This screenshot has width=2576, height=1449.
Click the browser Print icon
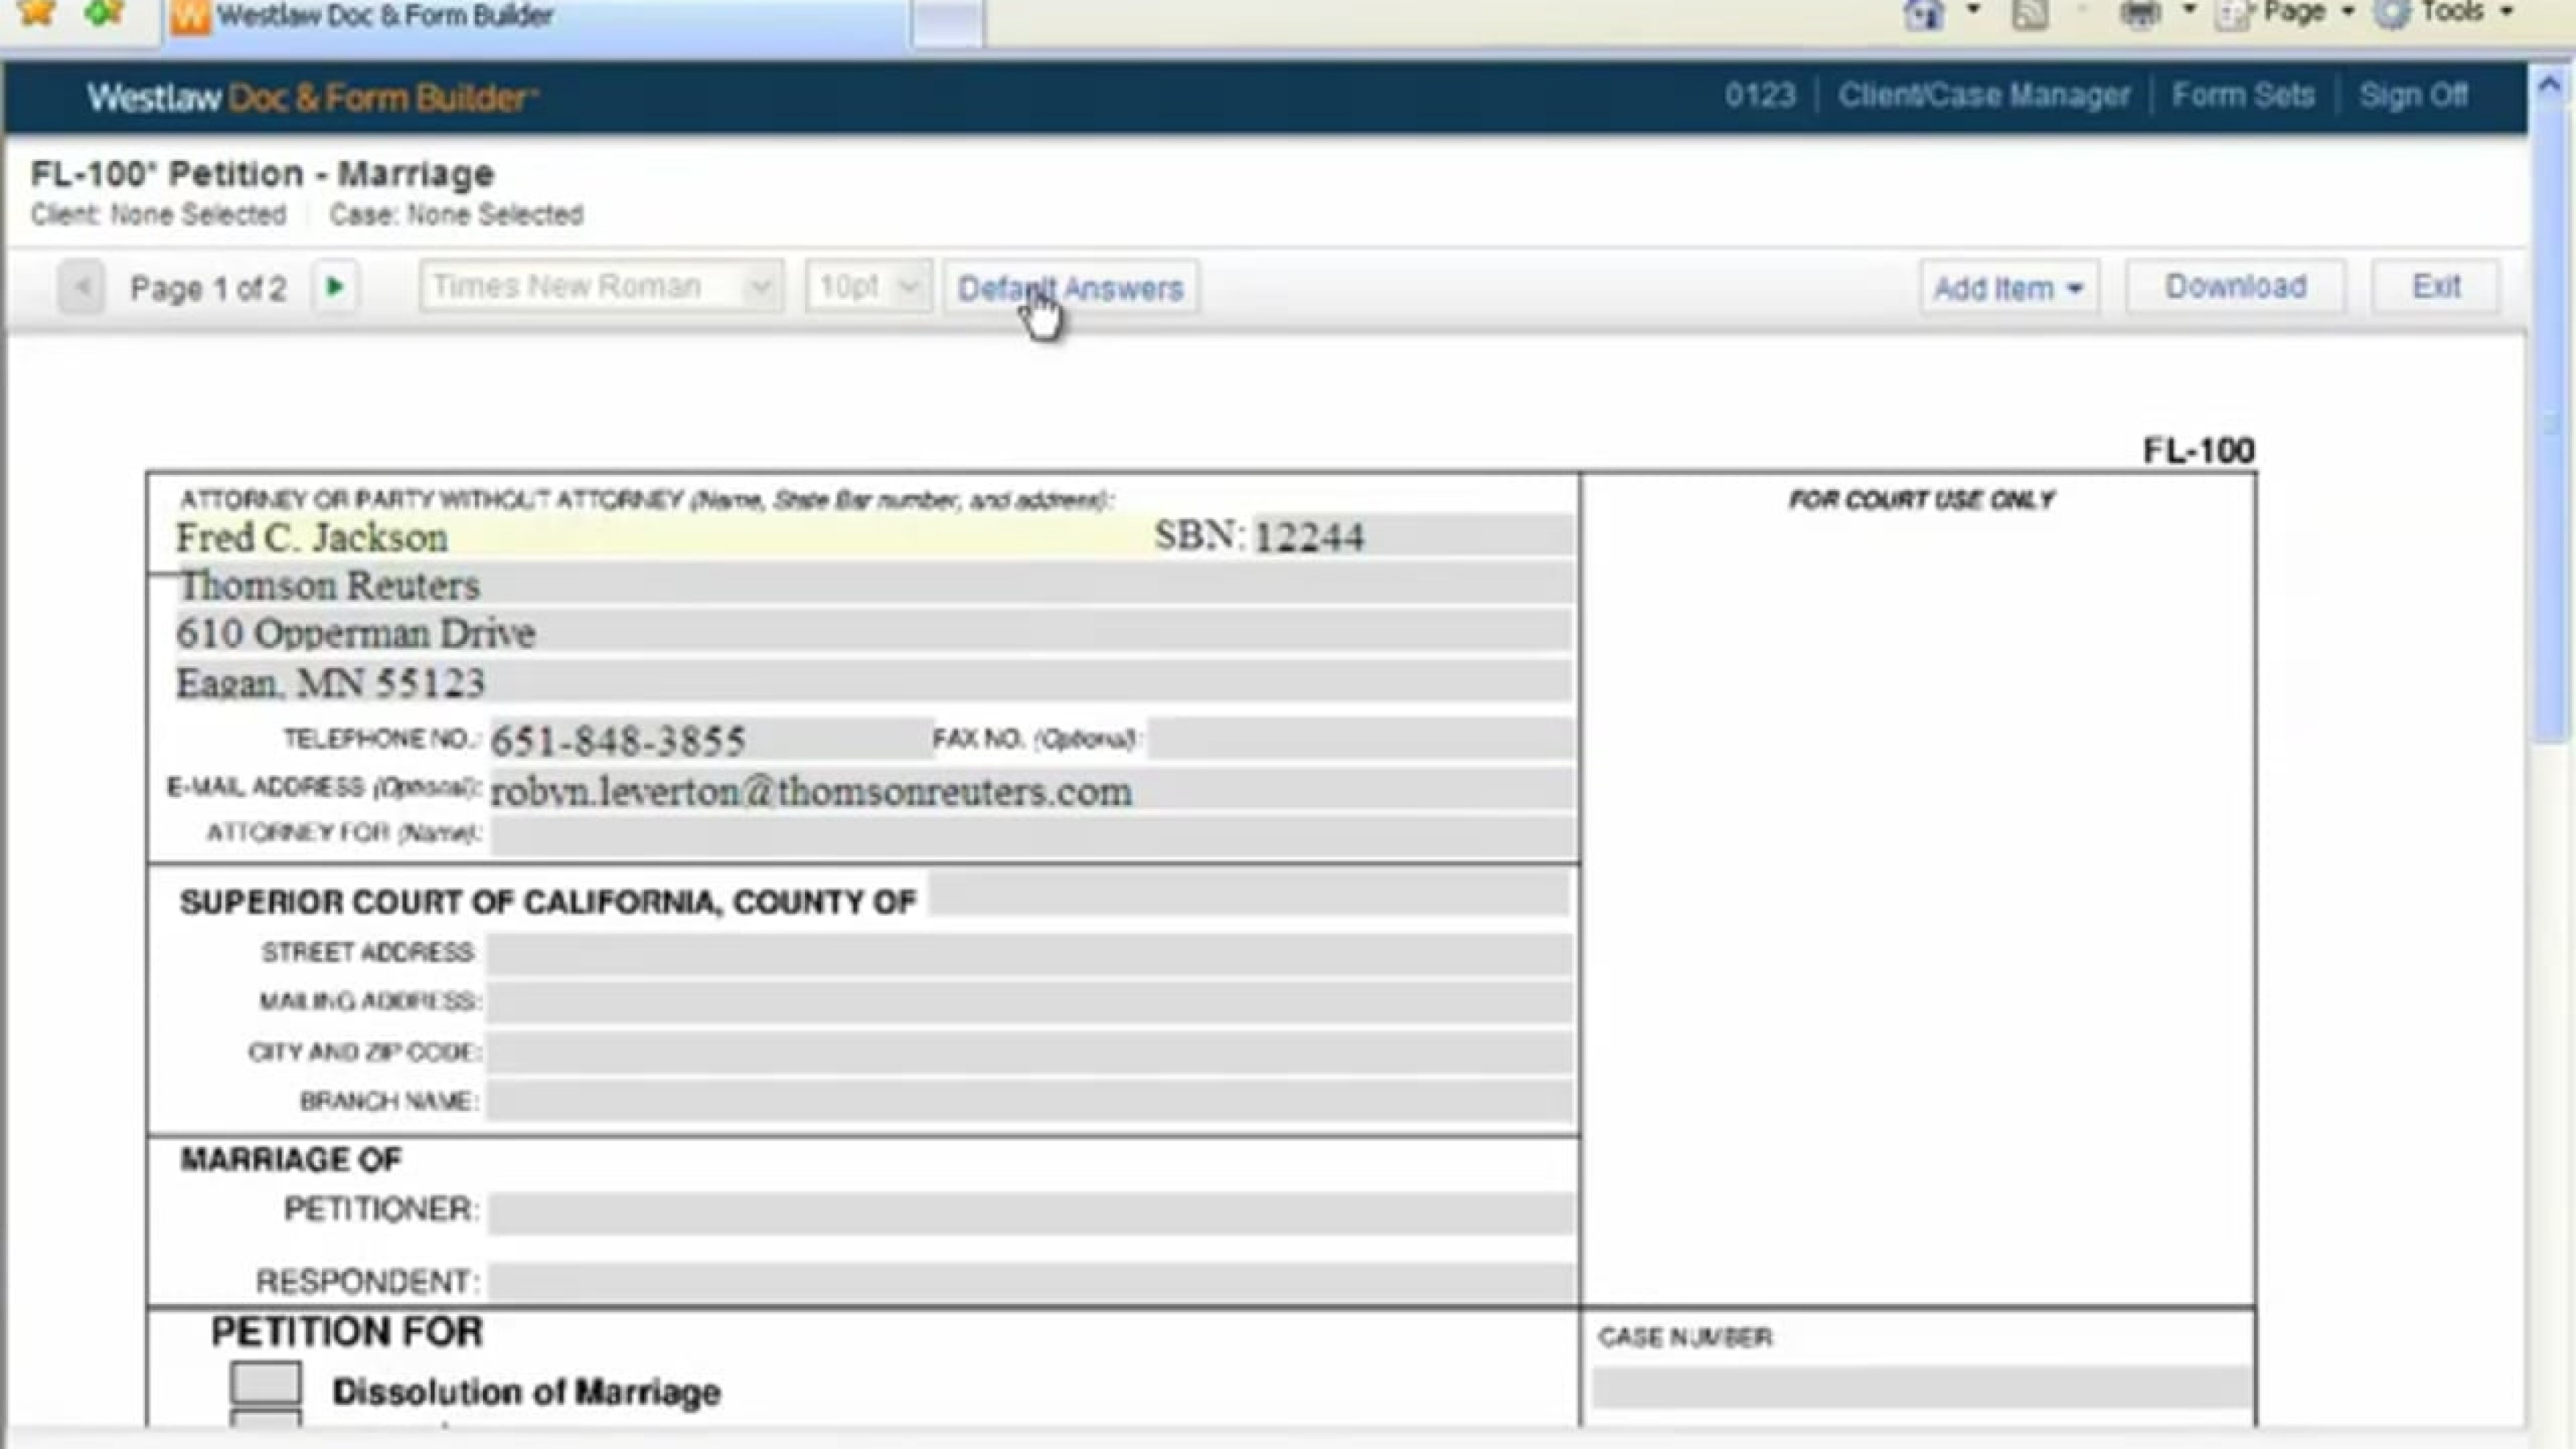point(2139,14)
